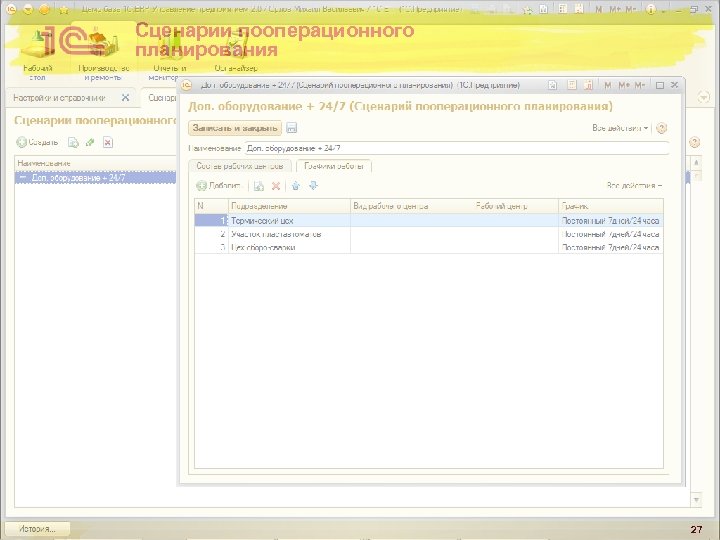
Task: Delete the selected schedule row with red X
Action: 276,186
